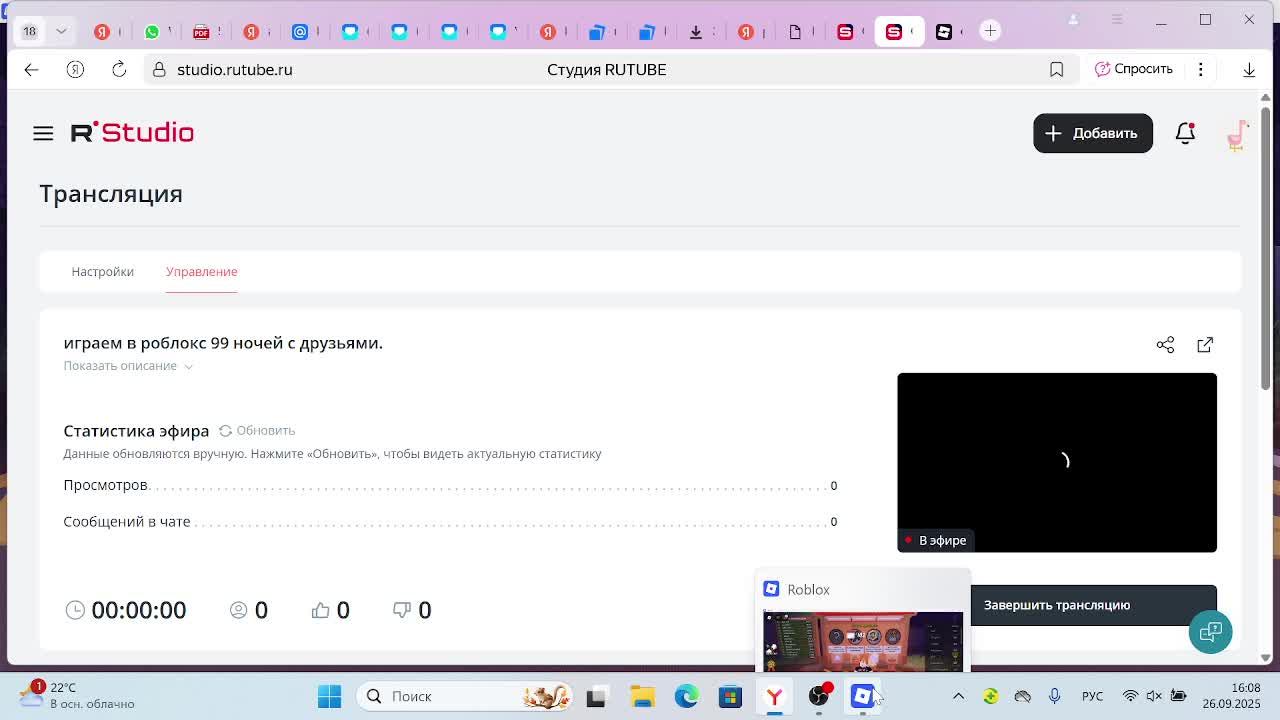1280x720 pixels.
Task: Click the stream title играем в роблокс
Action: click(x=223, y=343)
